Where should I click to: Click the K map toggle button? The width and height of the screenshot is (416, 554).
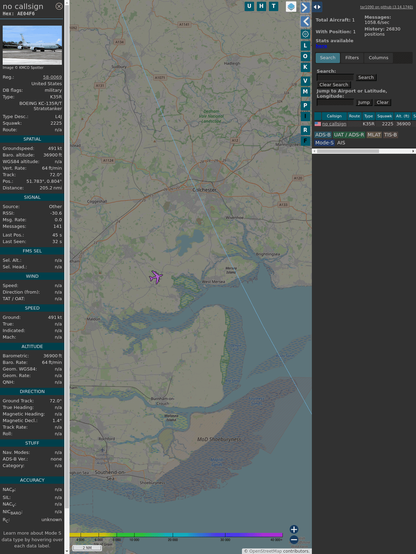(x=305, y=67)
